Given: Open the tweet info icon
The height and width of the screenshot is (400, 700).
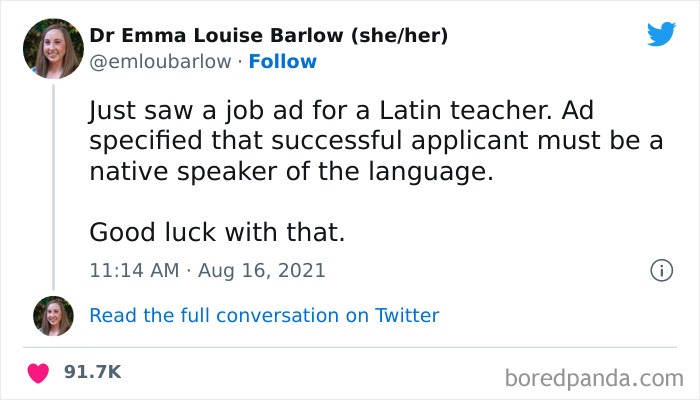Looking at the screenshot, I should [660, 270].
